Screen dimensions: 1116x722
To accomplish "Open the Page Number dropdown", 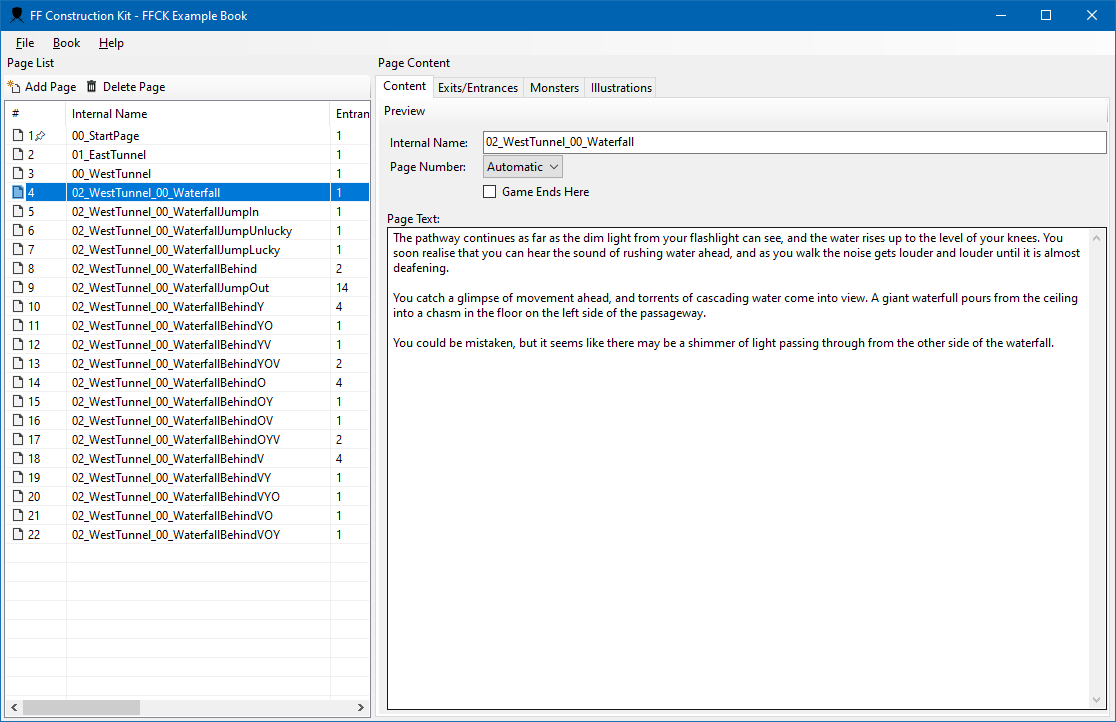I will point(523,167).
